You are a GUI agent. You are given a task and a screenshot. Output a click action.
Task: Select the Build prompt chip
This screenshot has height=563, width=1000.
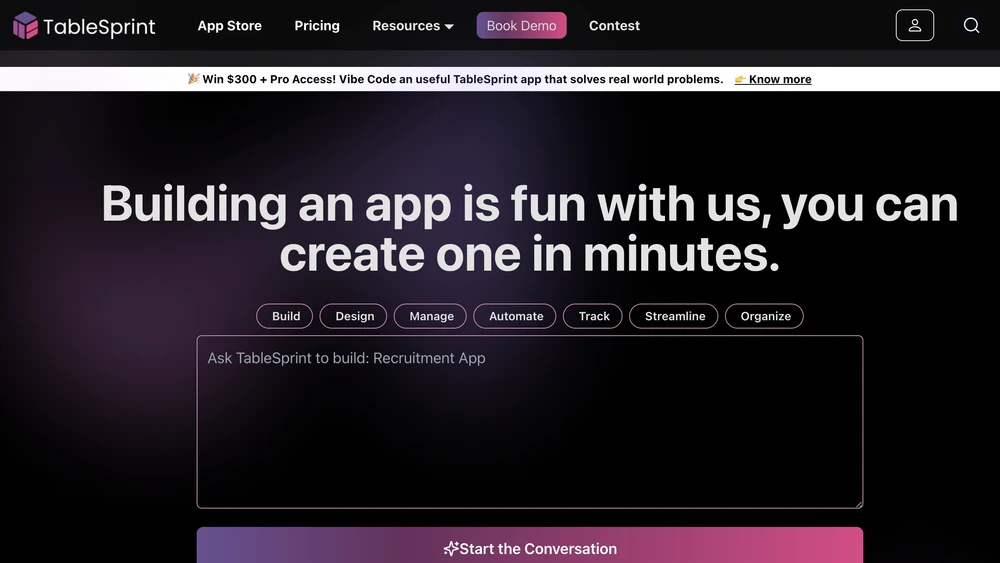click(284, 316)
